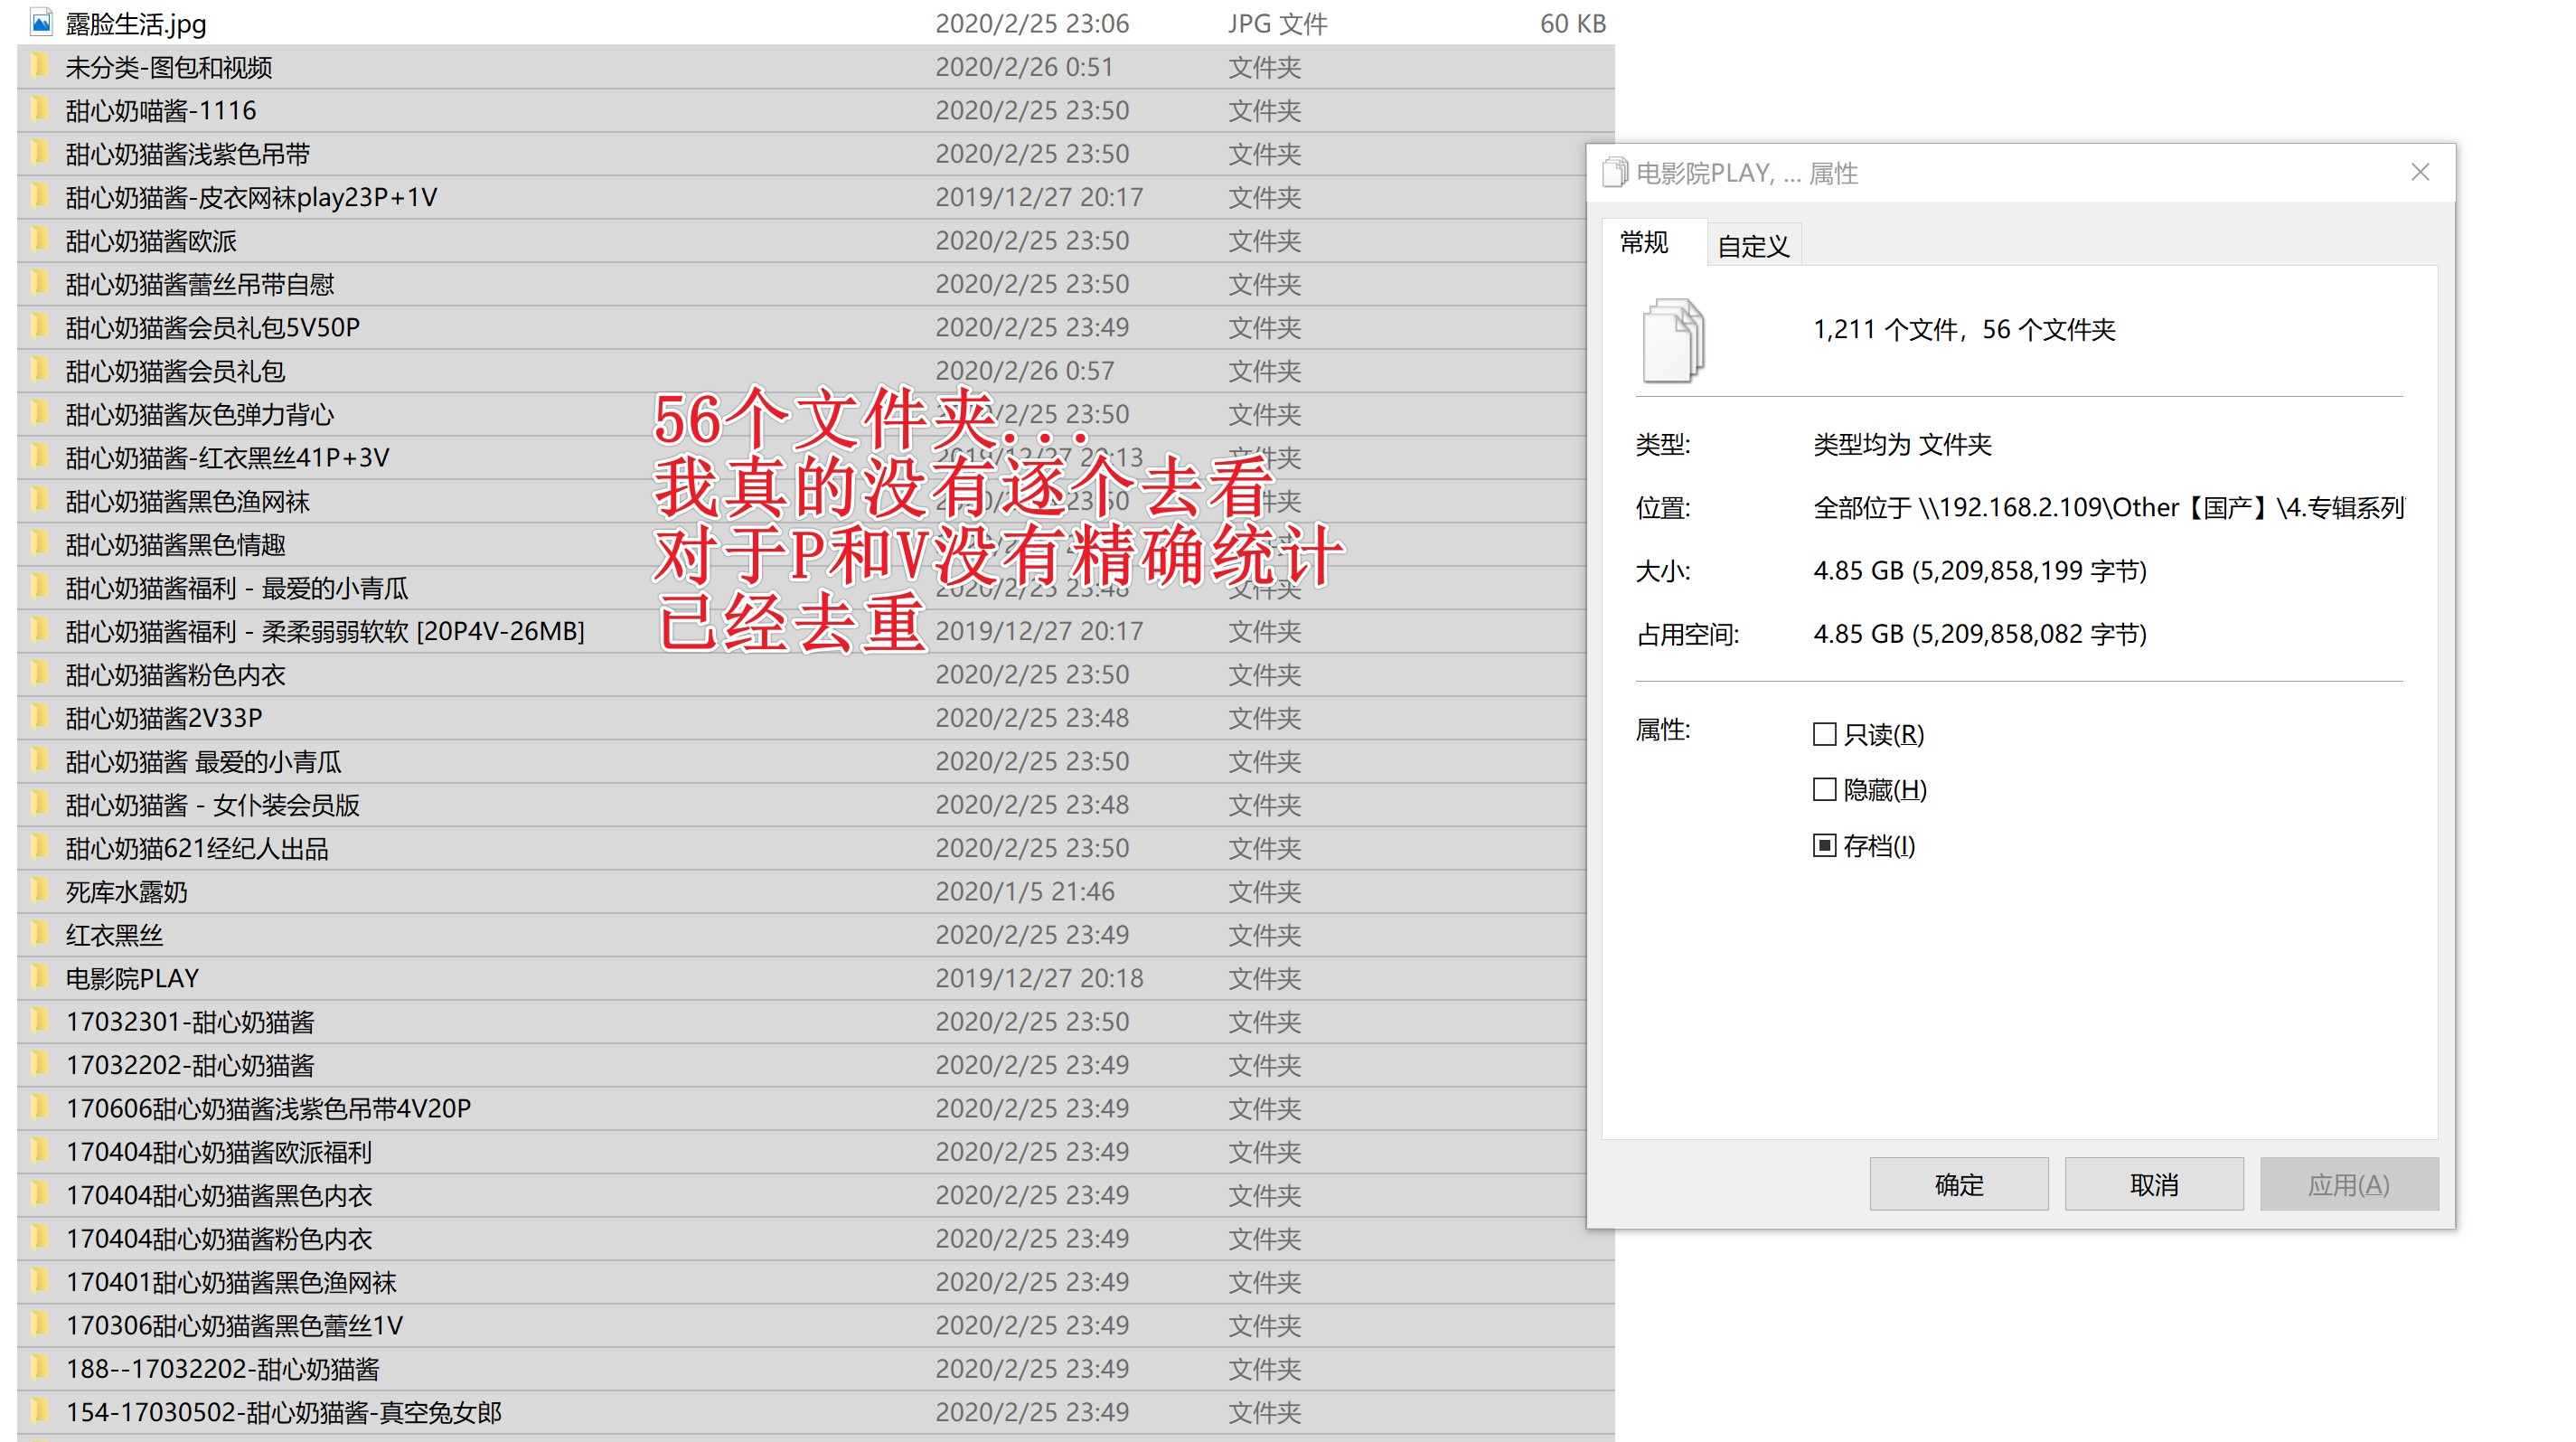The image size is (2576, 1442).
Task: Select row 188--17032202-甜心奶猫酱
Action: point(816,1368)
